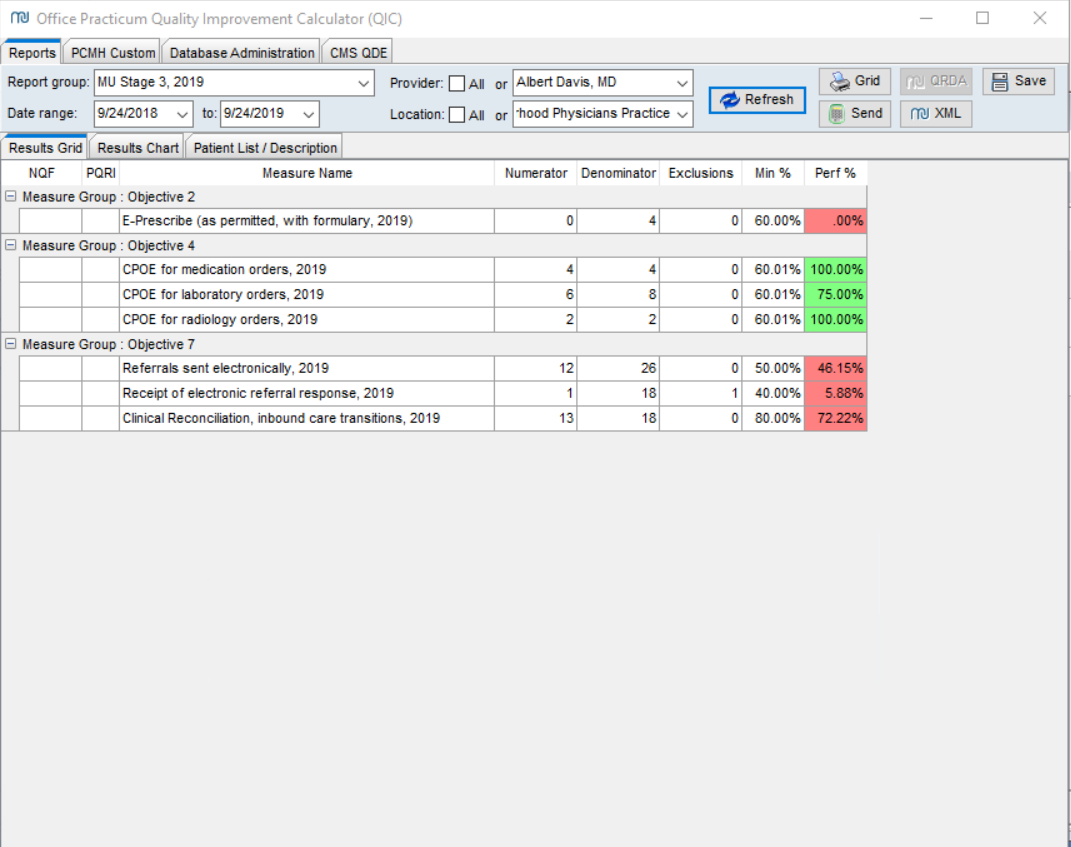
Task: Collapse Measure Group Objective 2
Action: 10,197
